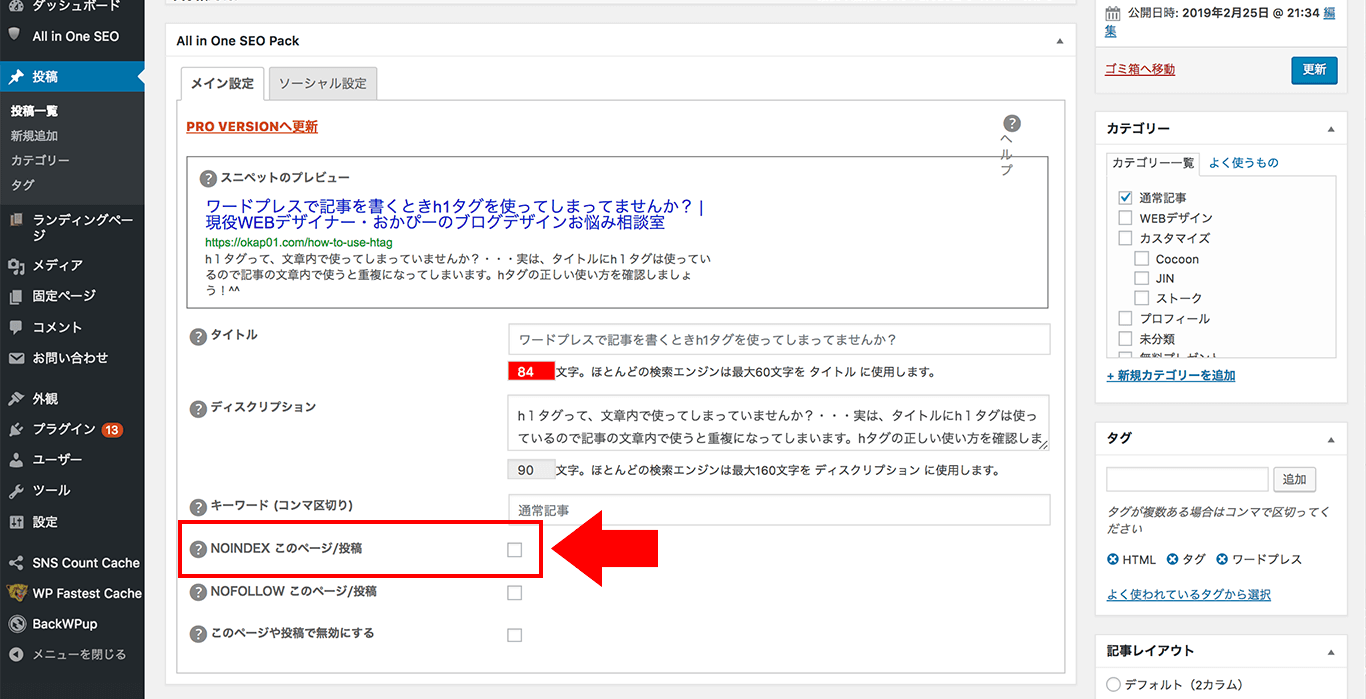Click the お問い合わせ envelope icon

pyautogui.click(x=16, y=358)
